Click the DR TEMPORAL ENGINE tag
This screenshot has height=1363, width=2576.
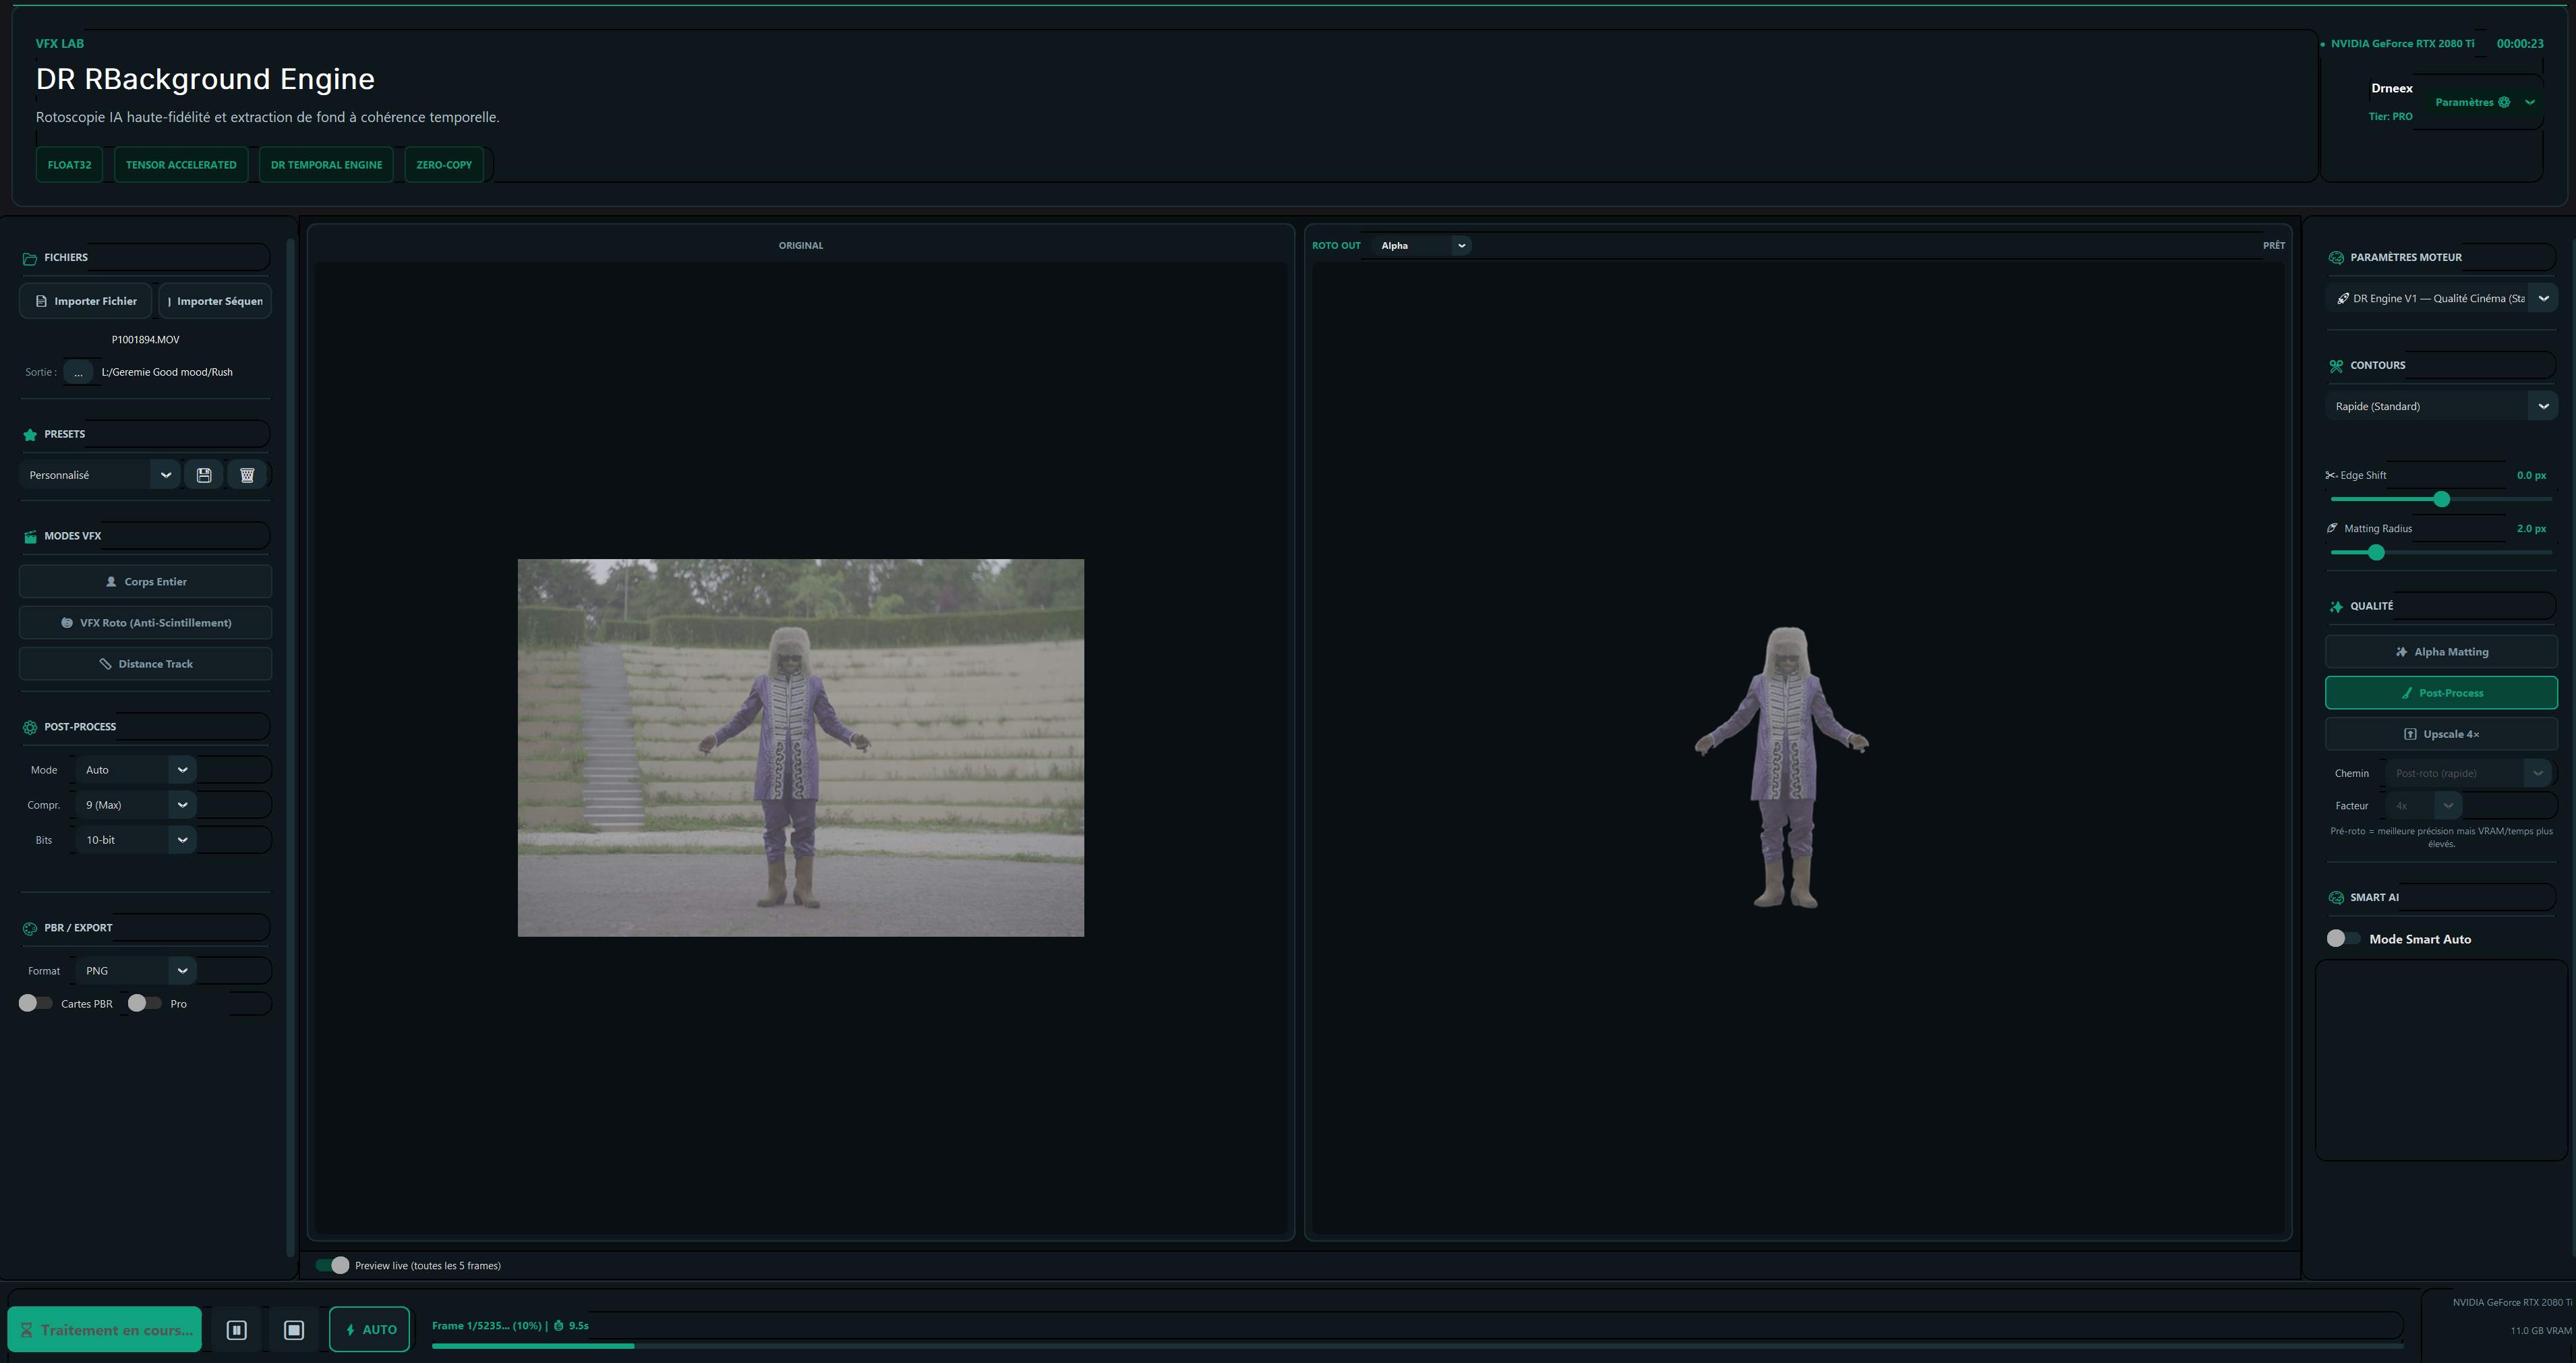point(326,165)
